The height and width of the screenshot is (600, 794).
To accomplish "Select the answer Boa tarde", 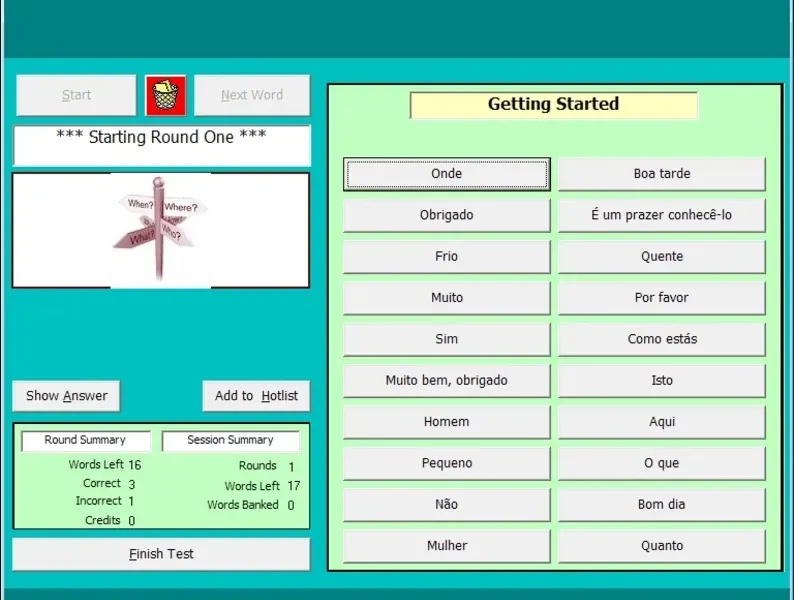I will click(662, 174).
